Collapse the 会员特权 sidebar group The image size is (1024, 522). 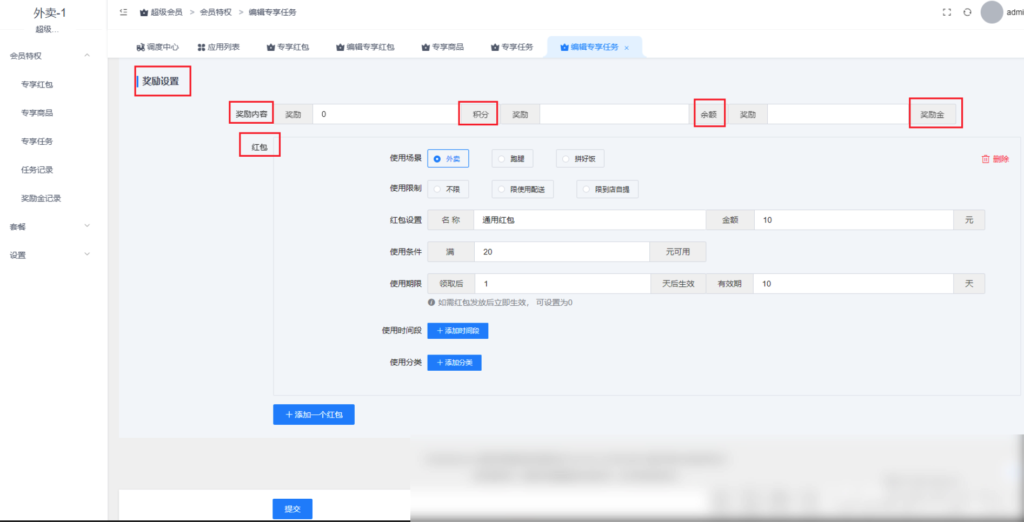tap(50, 56)
